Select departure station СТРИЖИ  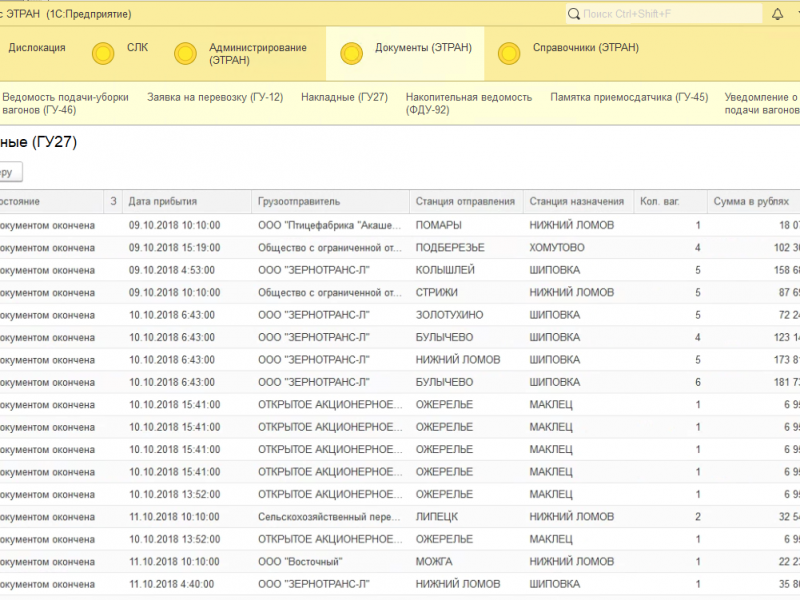[437, 292]
